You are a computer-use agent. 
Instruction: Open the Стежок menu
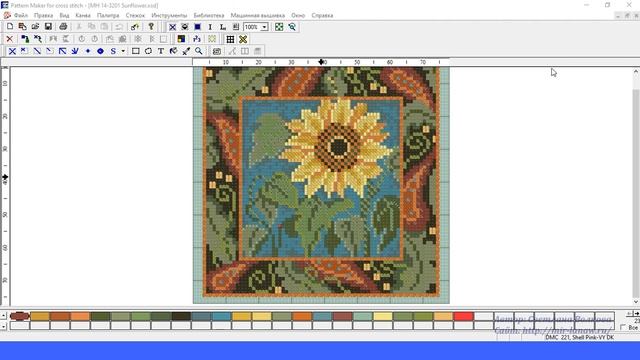pos(135,16)
